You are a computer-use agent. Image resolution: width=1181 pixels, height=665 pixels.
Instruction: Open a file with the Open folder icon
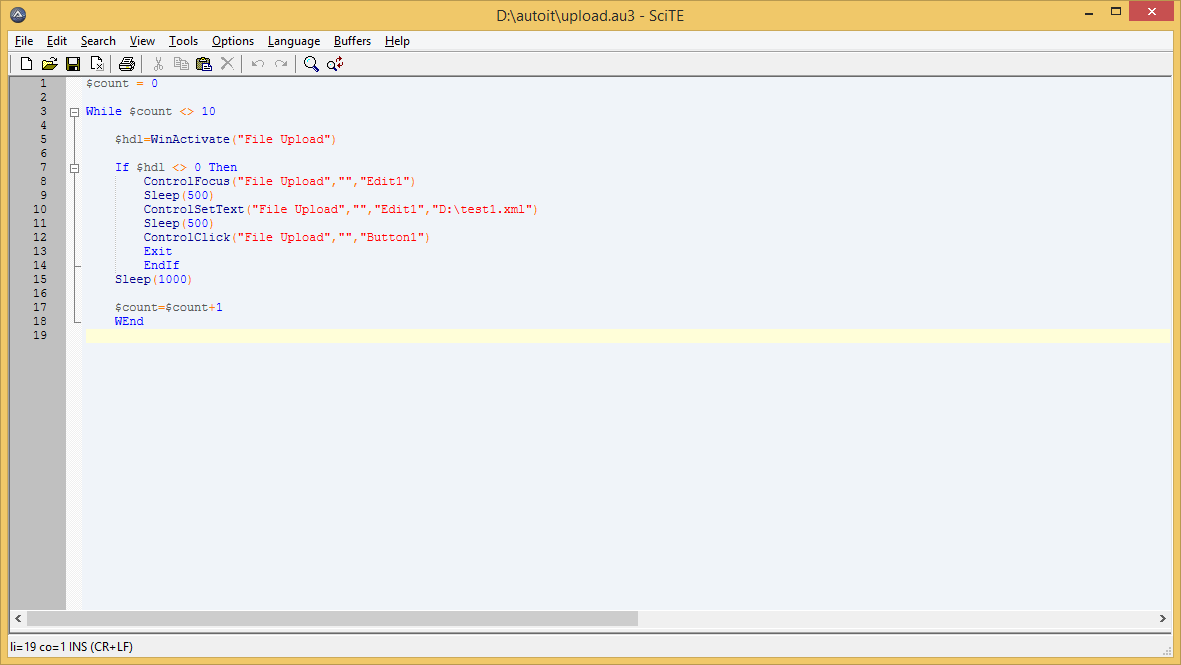coord(49,63)
